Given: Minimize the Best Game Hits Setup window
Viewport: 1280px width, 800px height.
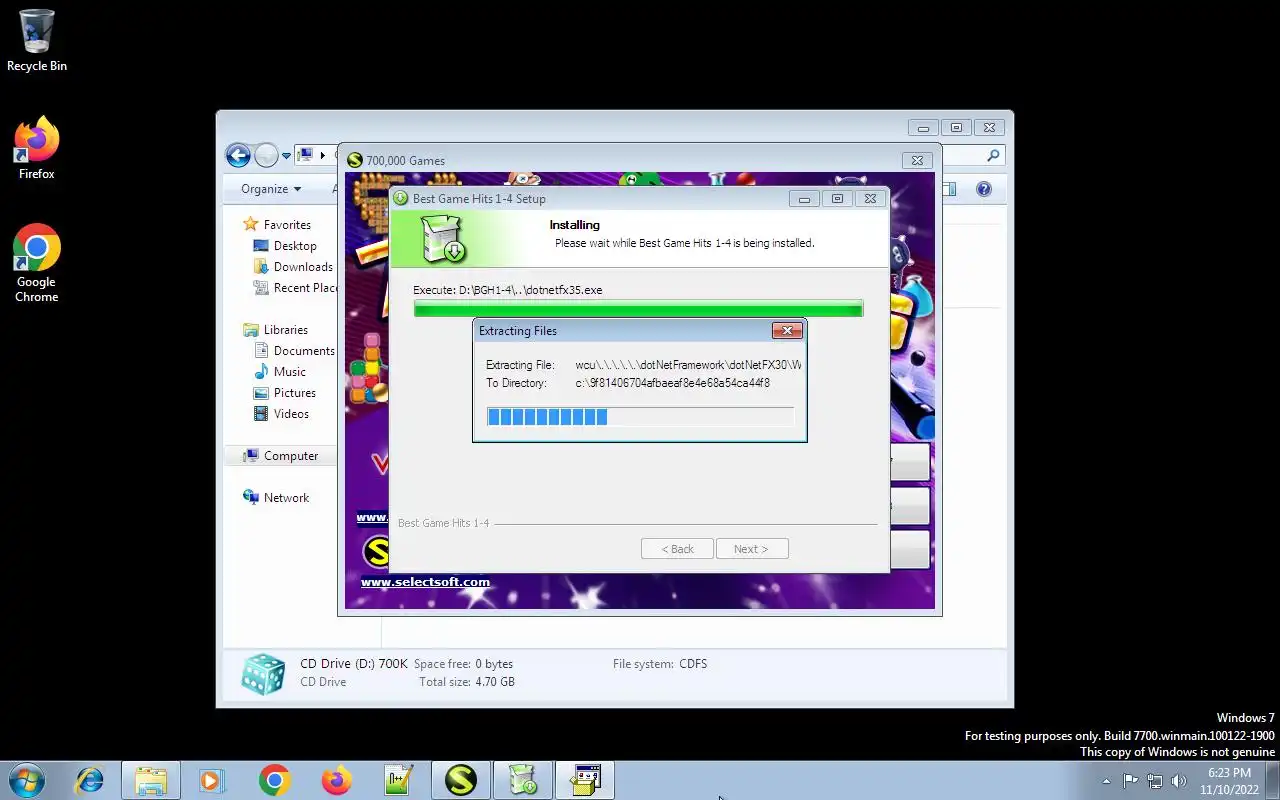Looking at the screenshot, I should coord(804,199).
